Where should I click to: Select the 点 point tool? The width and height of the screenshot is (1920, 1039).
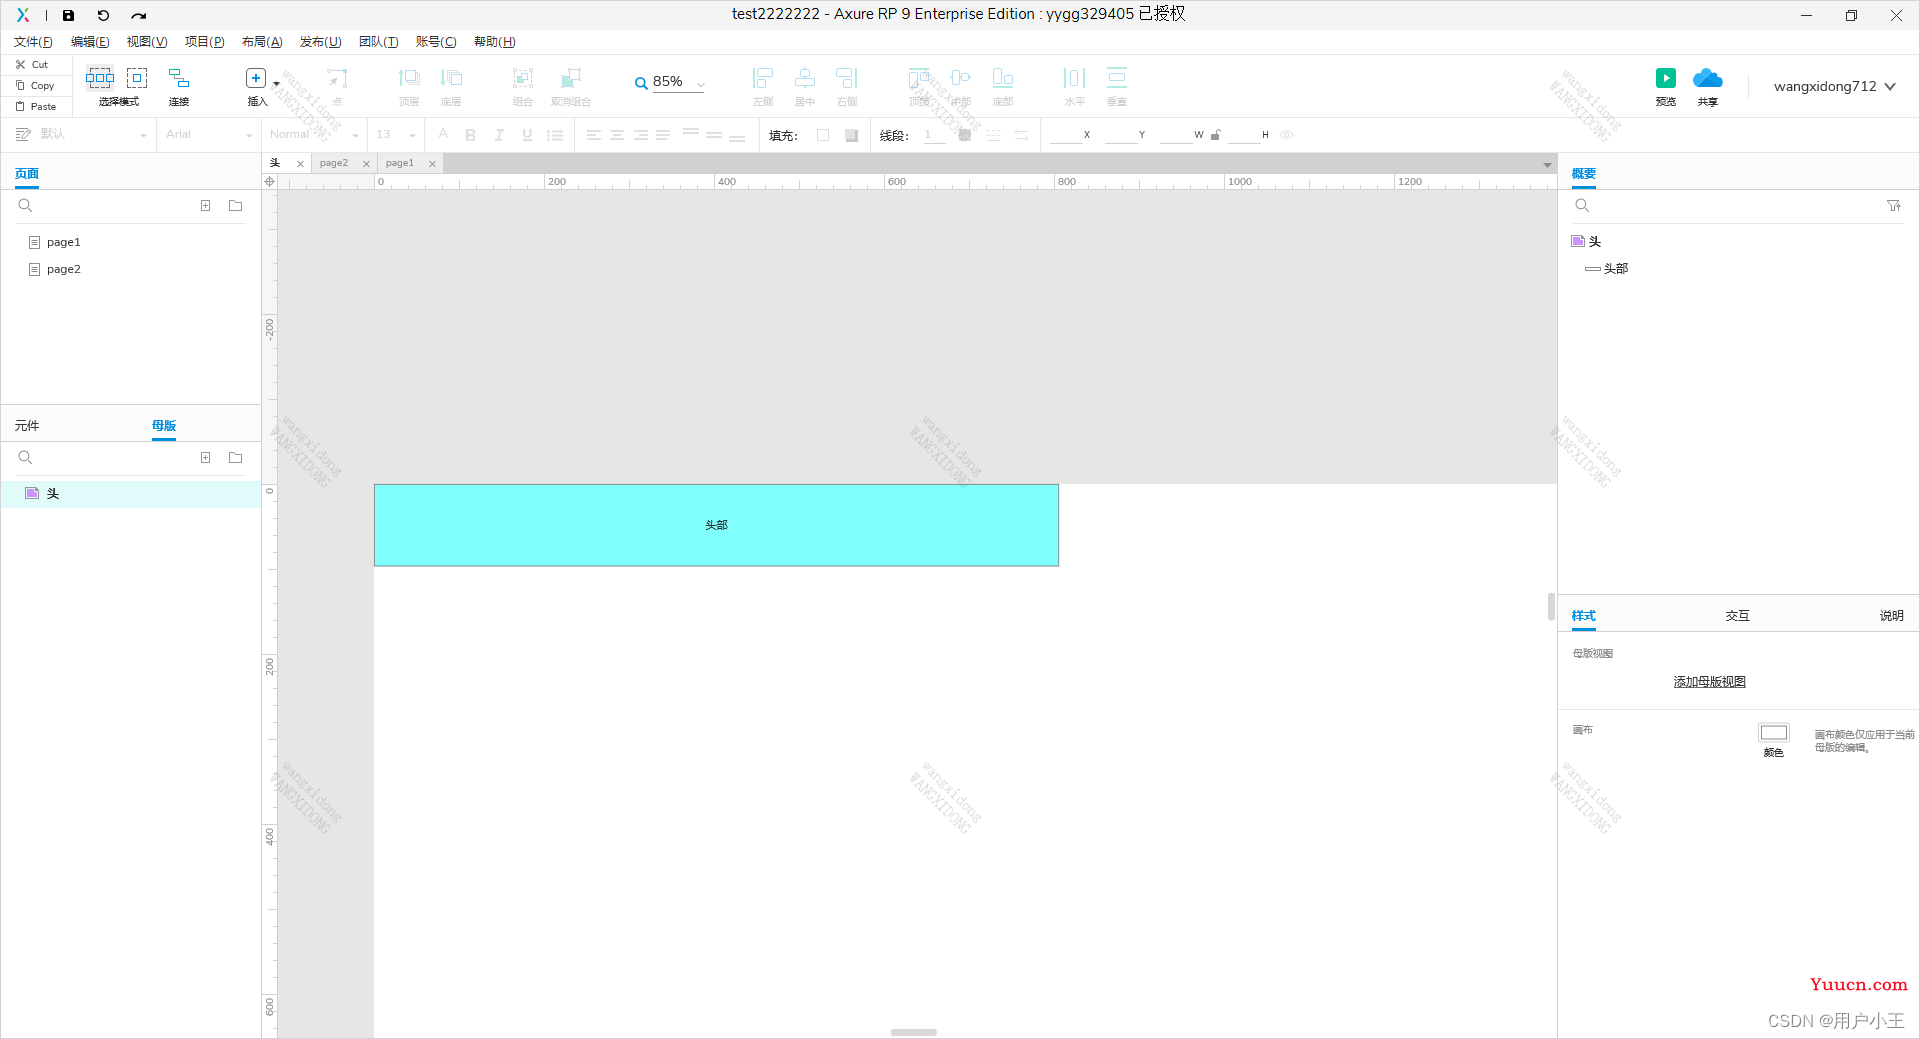click(x=337, y=86)
